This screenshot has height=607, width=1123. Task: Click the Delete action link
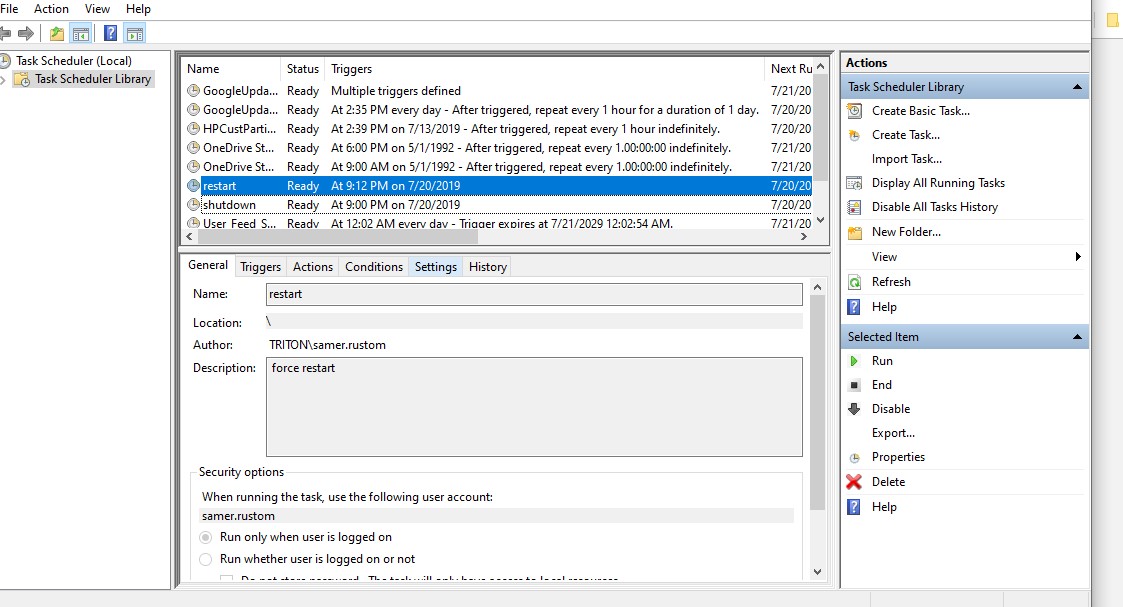tap(888, 482)
